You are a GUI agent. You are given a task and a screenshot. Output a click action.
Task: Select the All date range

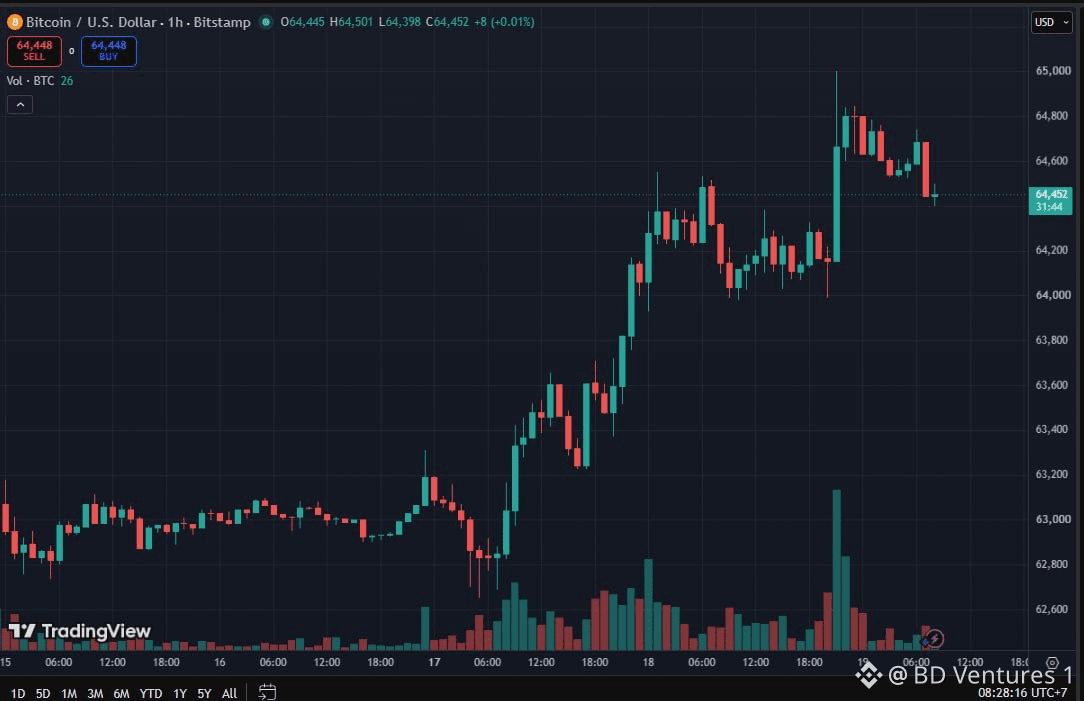coord(230,693)
